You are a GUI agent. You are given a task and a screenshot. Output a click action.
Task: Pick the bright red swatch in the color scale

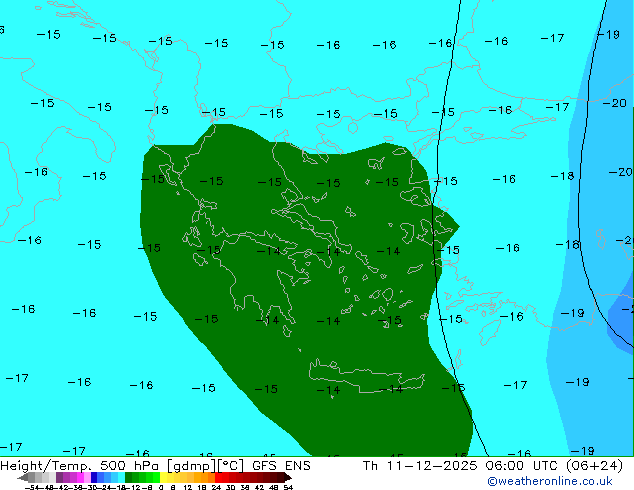218,477
